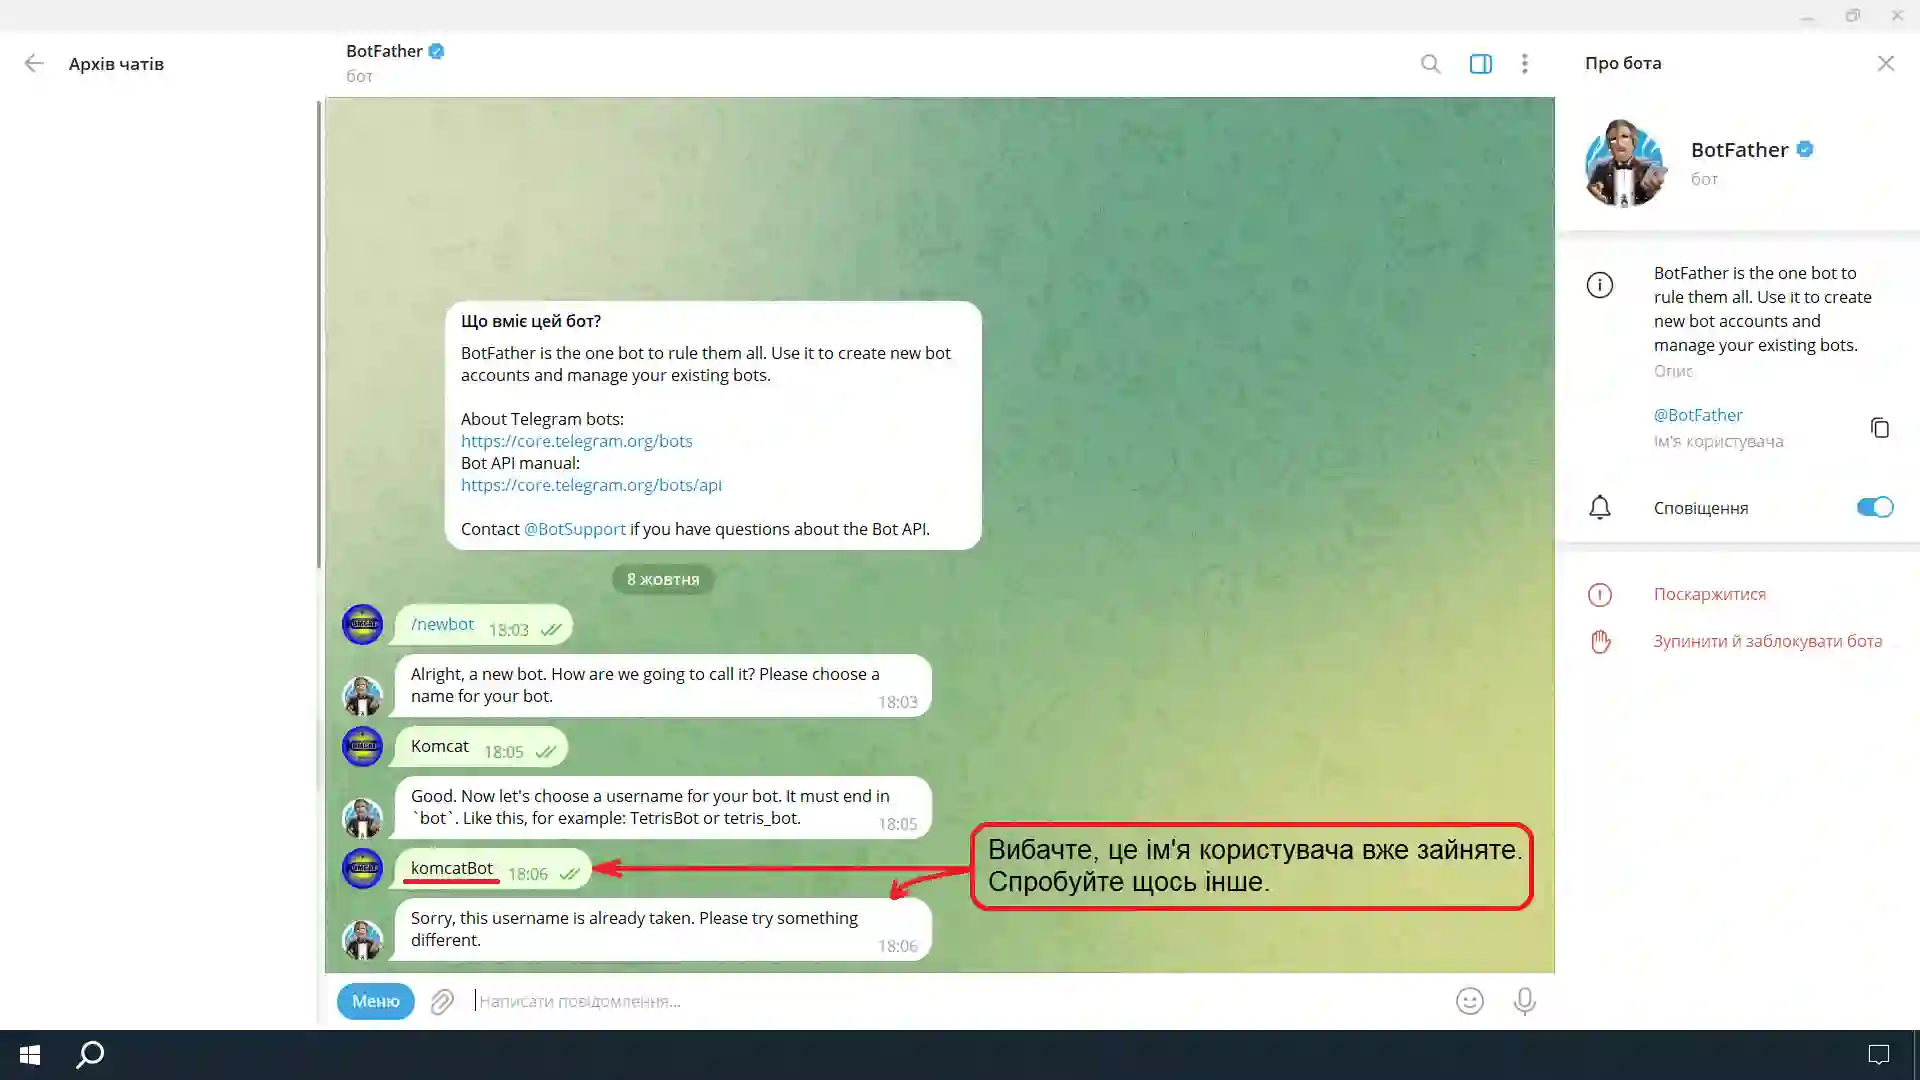Open BotFather's profile picture in panel

[1624, 163]
